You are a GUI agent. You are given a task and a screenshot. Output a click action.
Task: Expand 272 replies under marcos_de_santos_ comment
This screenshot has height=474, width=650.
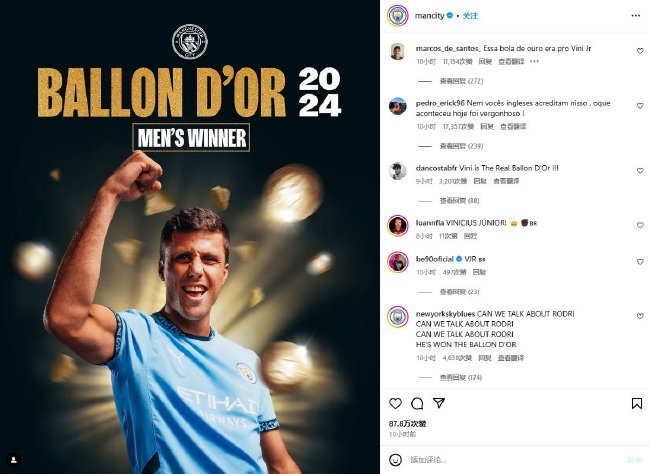pyautogui.click(x=461, y=81)
